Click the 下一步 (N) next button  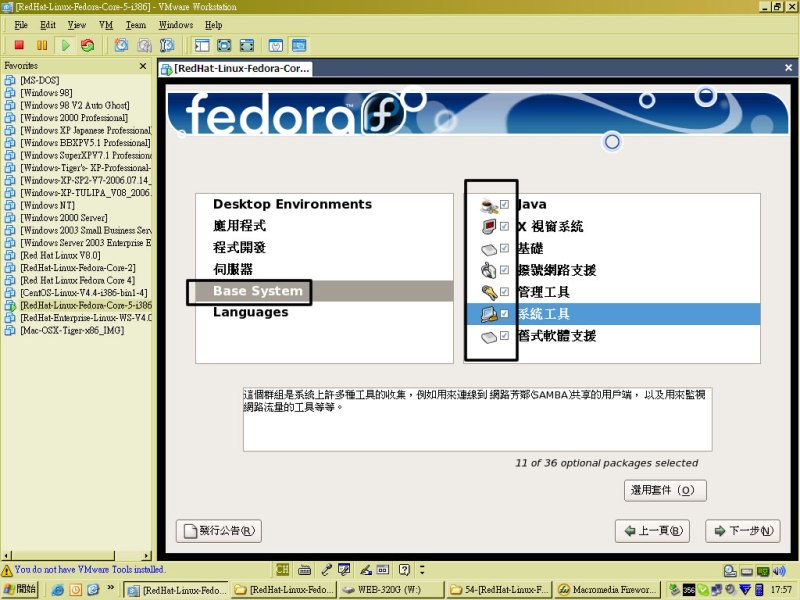(742, 531)
